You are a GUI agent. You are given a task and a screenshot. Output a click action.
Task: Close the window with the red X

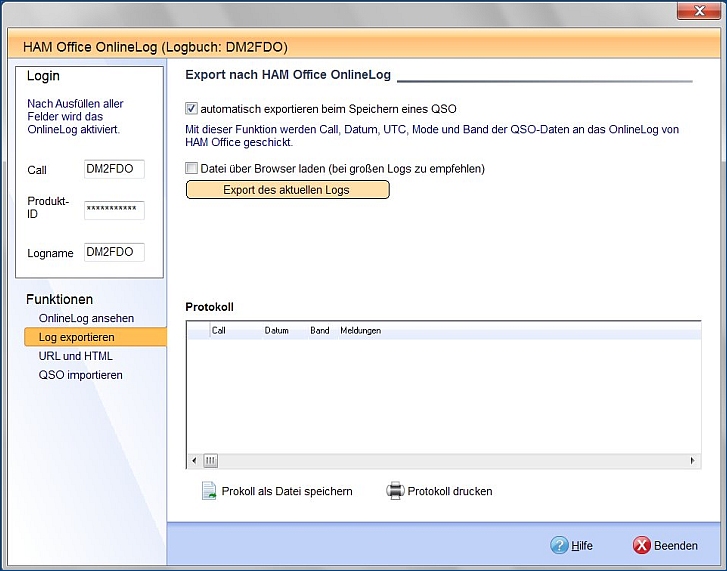tap(699, 11)
